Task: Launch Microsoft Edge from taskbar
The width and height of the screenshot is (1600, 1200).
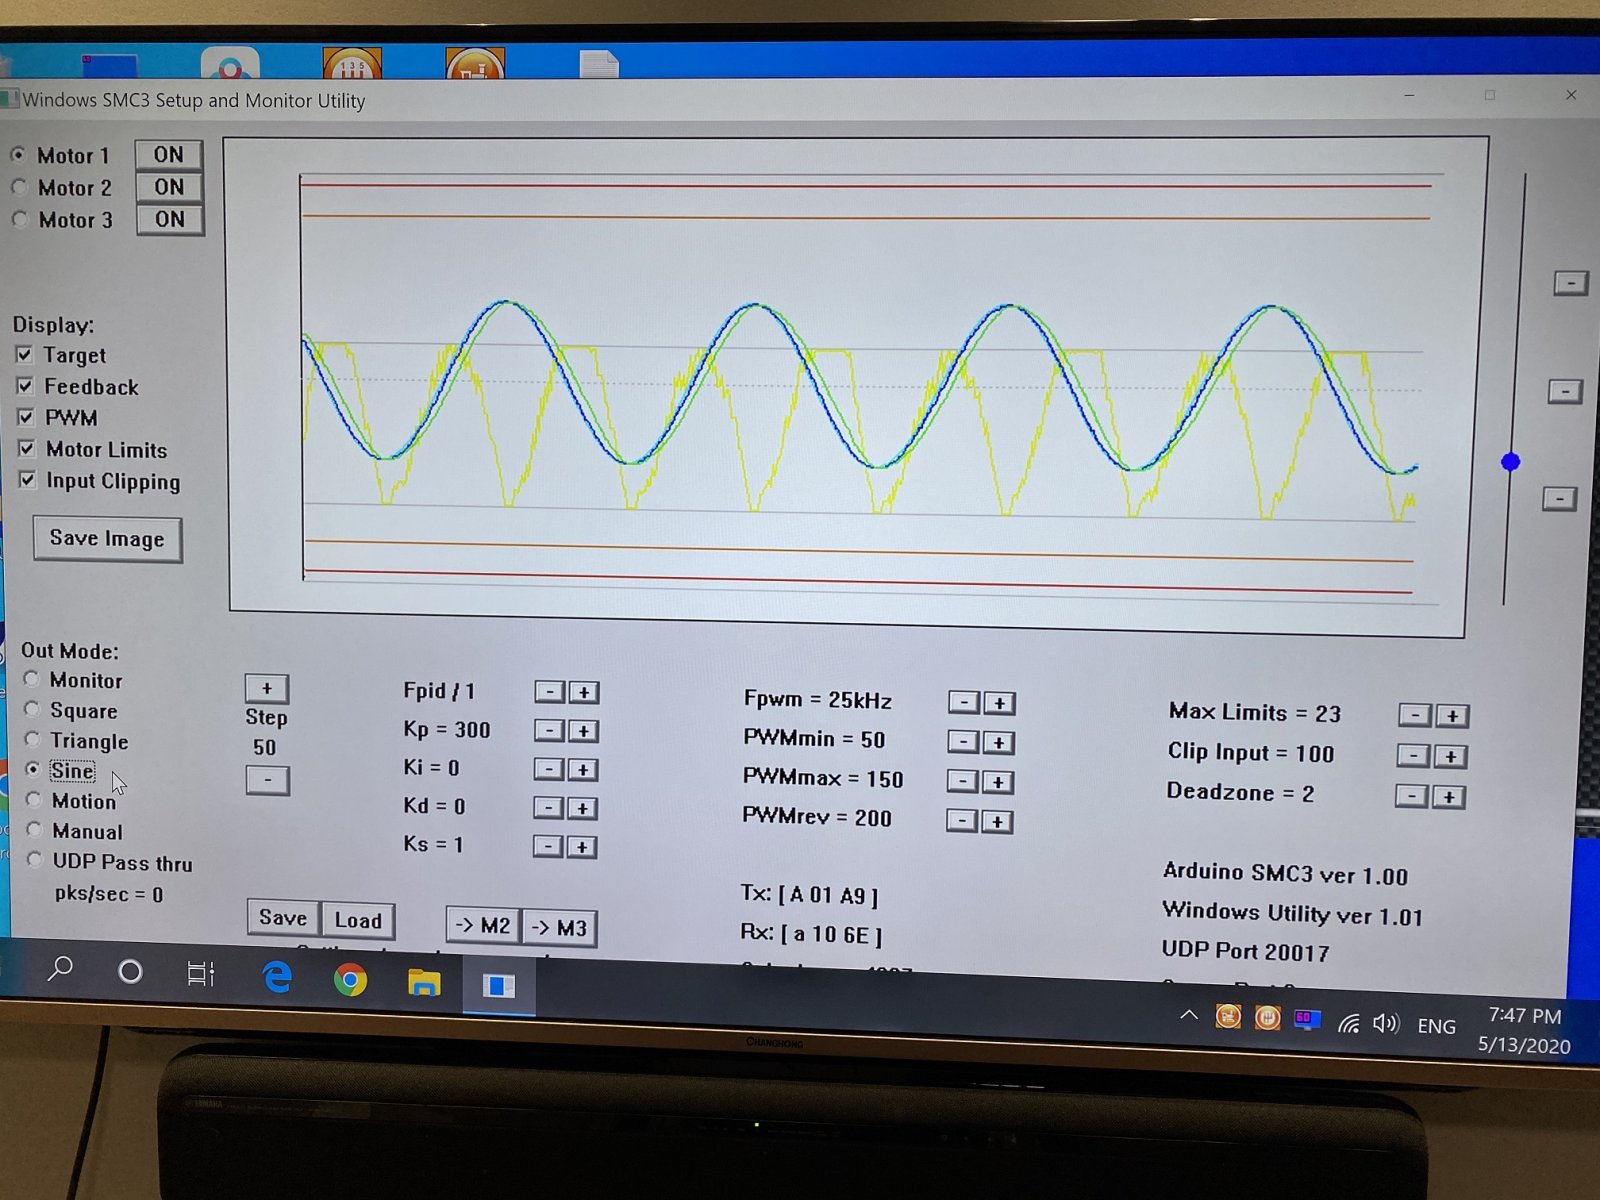Action: [x=277, y=977]
